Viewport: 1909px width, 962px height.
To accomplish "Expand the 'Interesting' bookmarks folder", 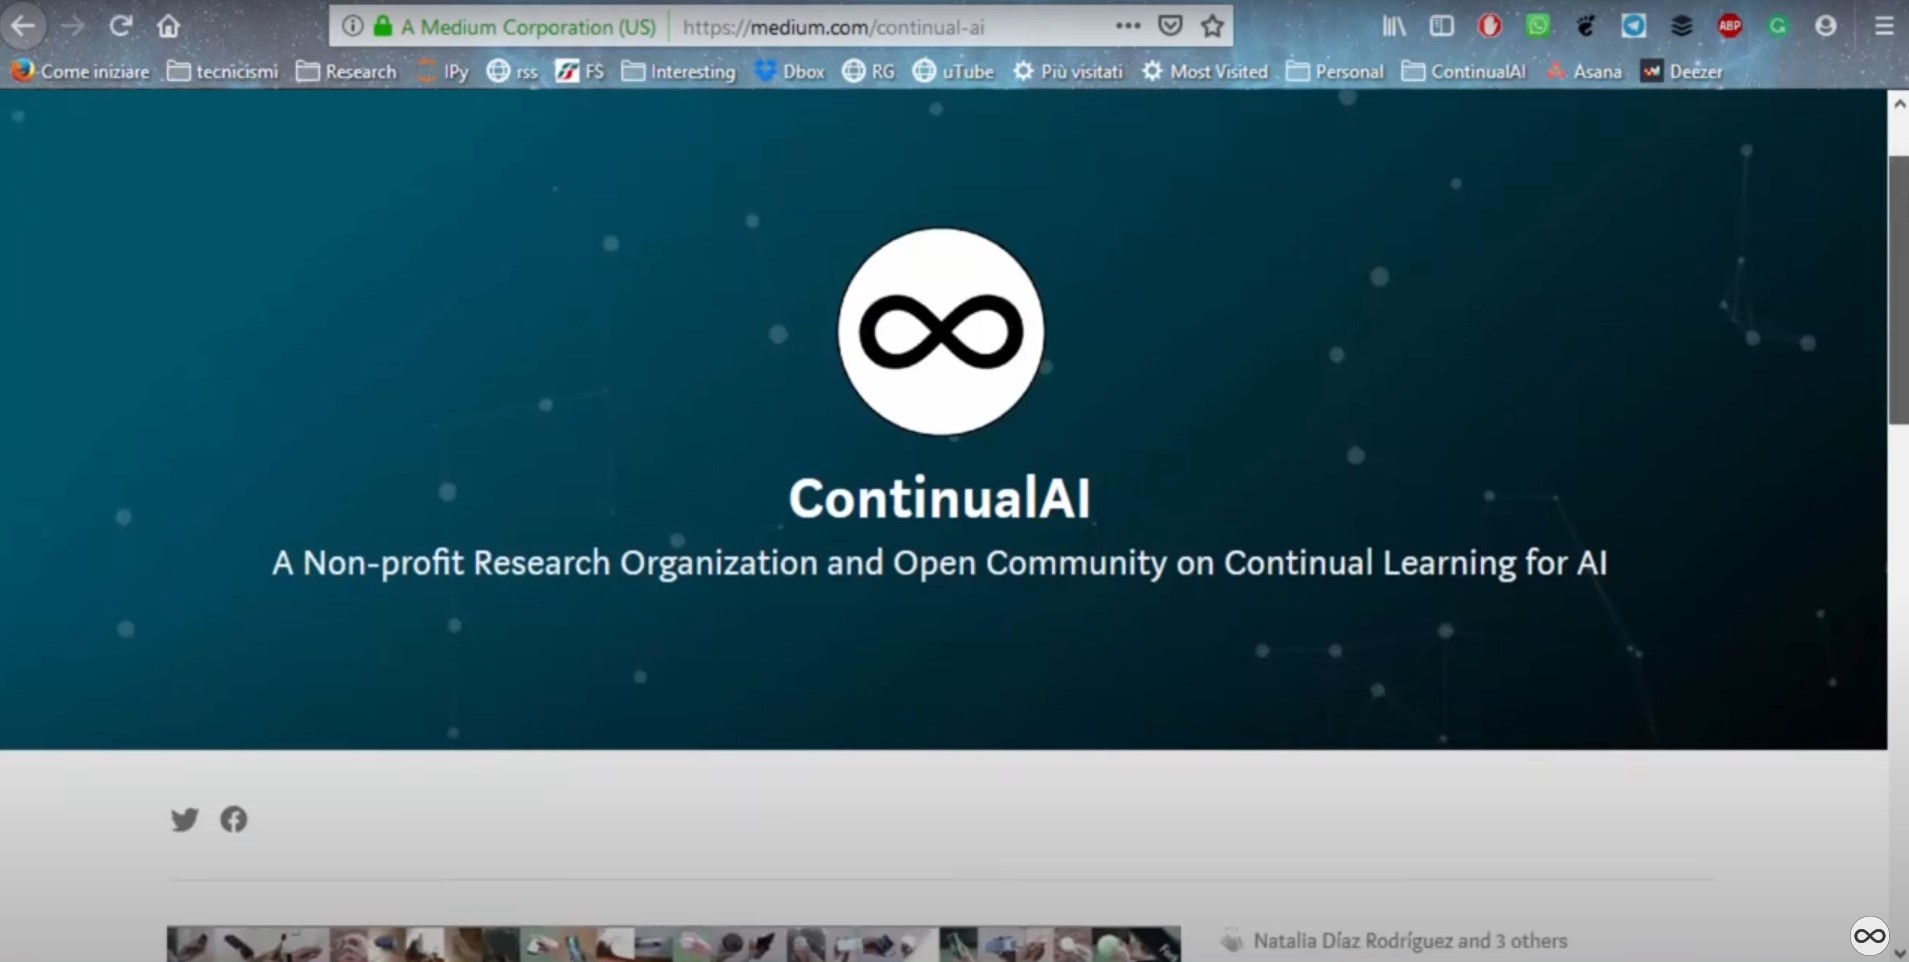I will coord(678,71).
